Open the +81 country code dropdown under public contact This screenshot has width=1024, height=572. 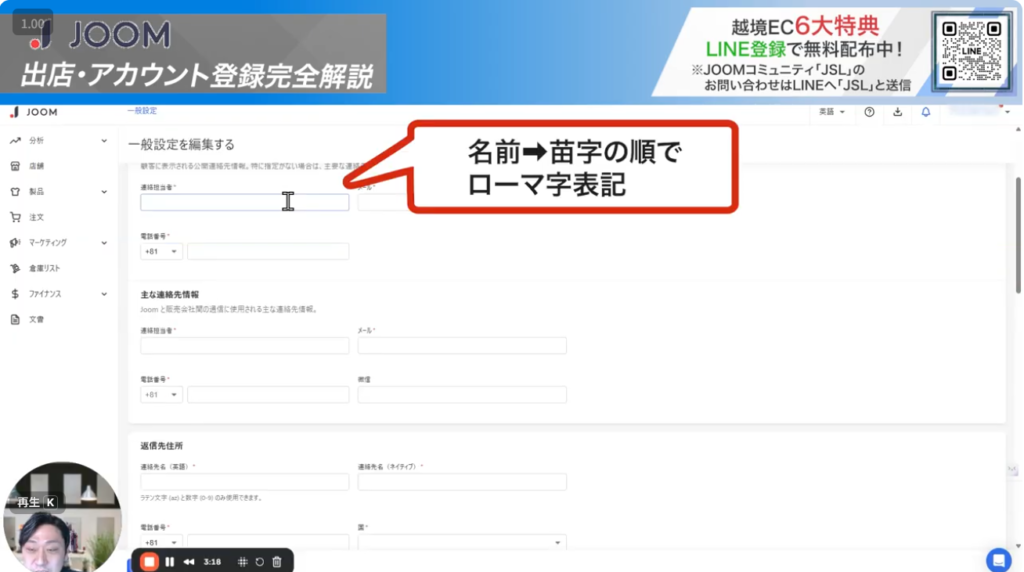point(162,252)
